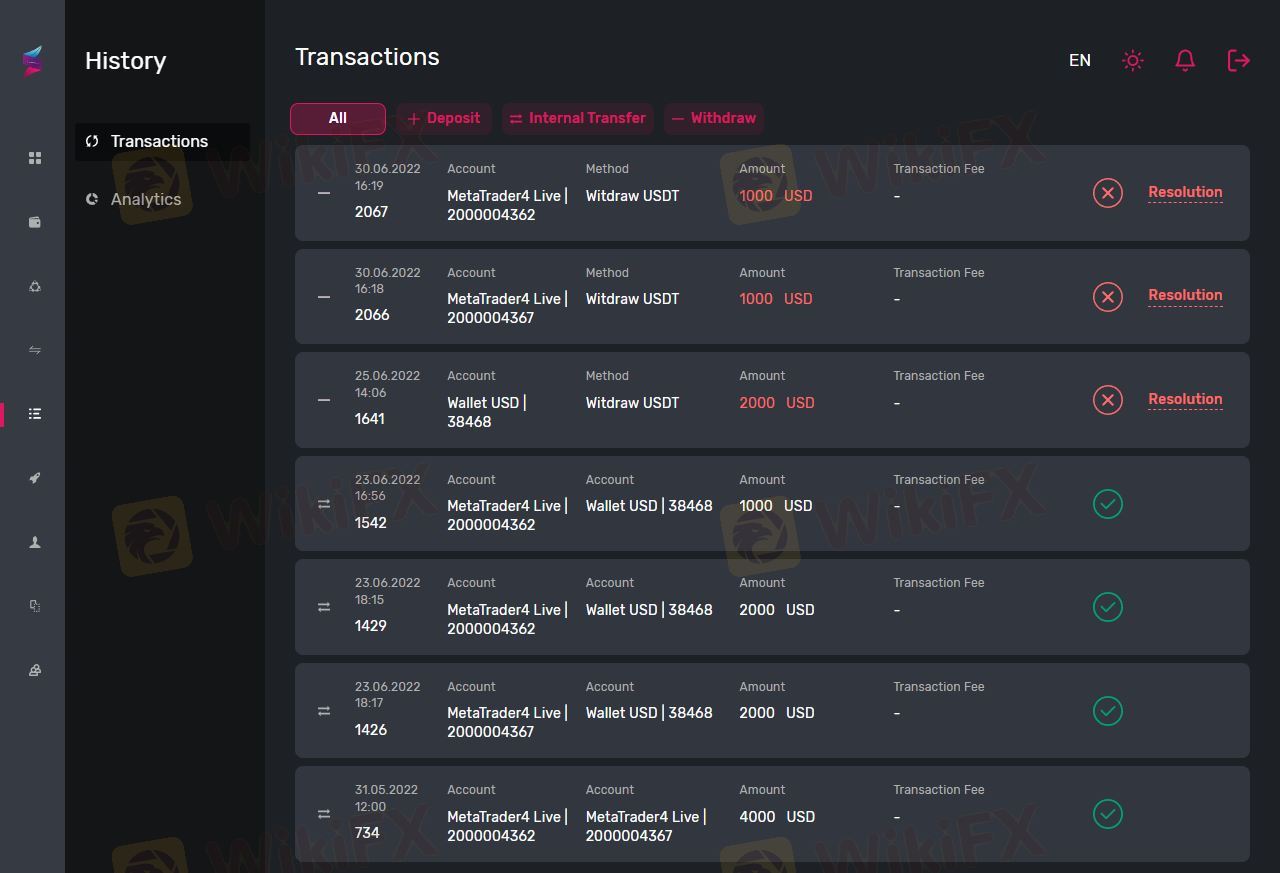Click the wallet icon in left sidebar
This screenshot has width=1280, height=873.
click(x=35, y=222)
